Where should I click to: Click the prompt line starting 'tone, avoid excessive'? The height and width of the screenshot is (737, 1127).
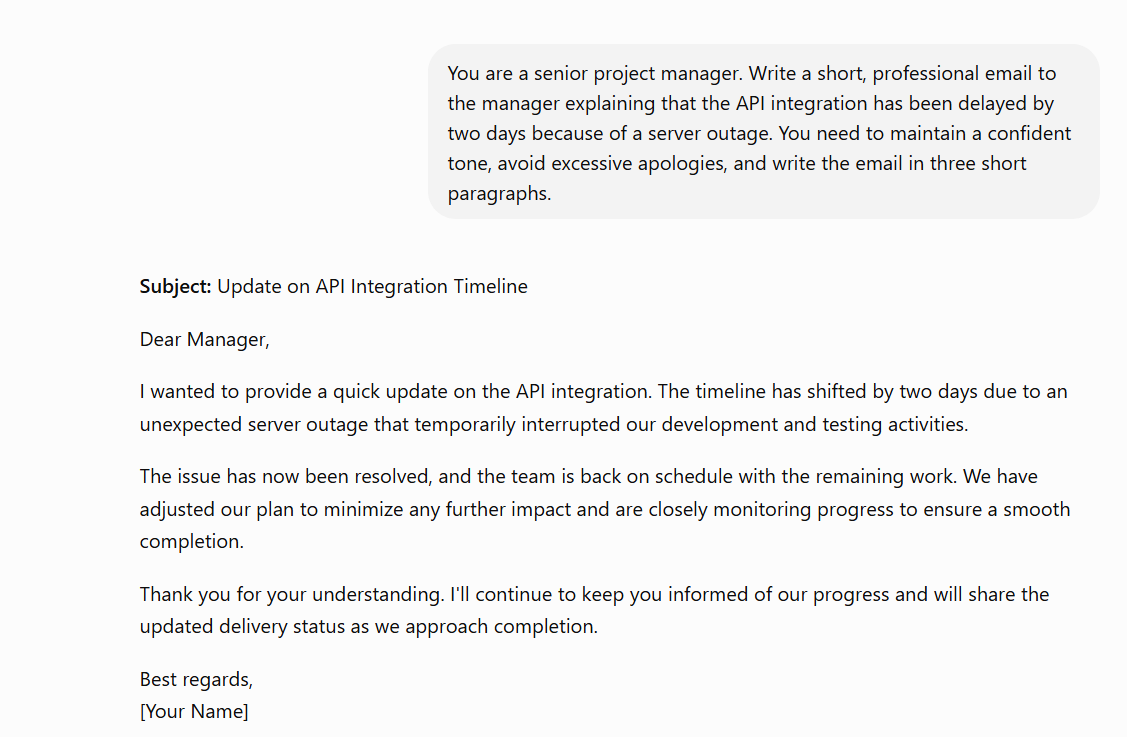(737, 164)
